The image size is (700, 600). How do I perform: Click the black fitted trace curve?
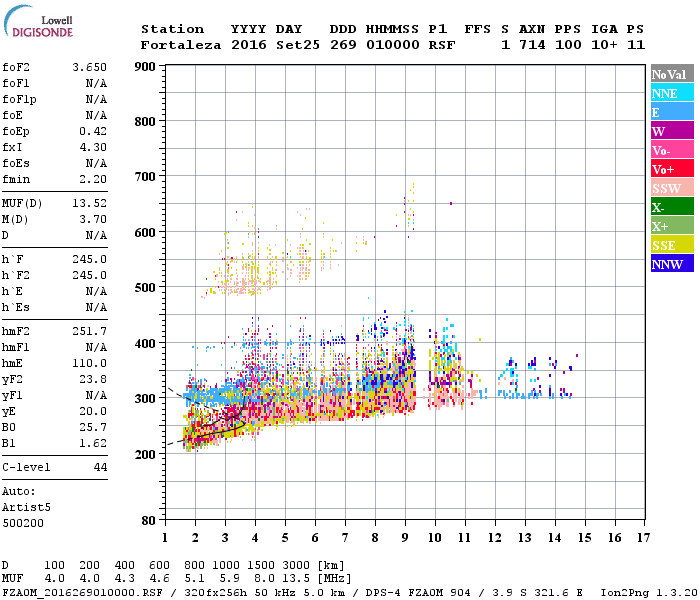tap(219, 430)
